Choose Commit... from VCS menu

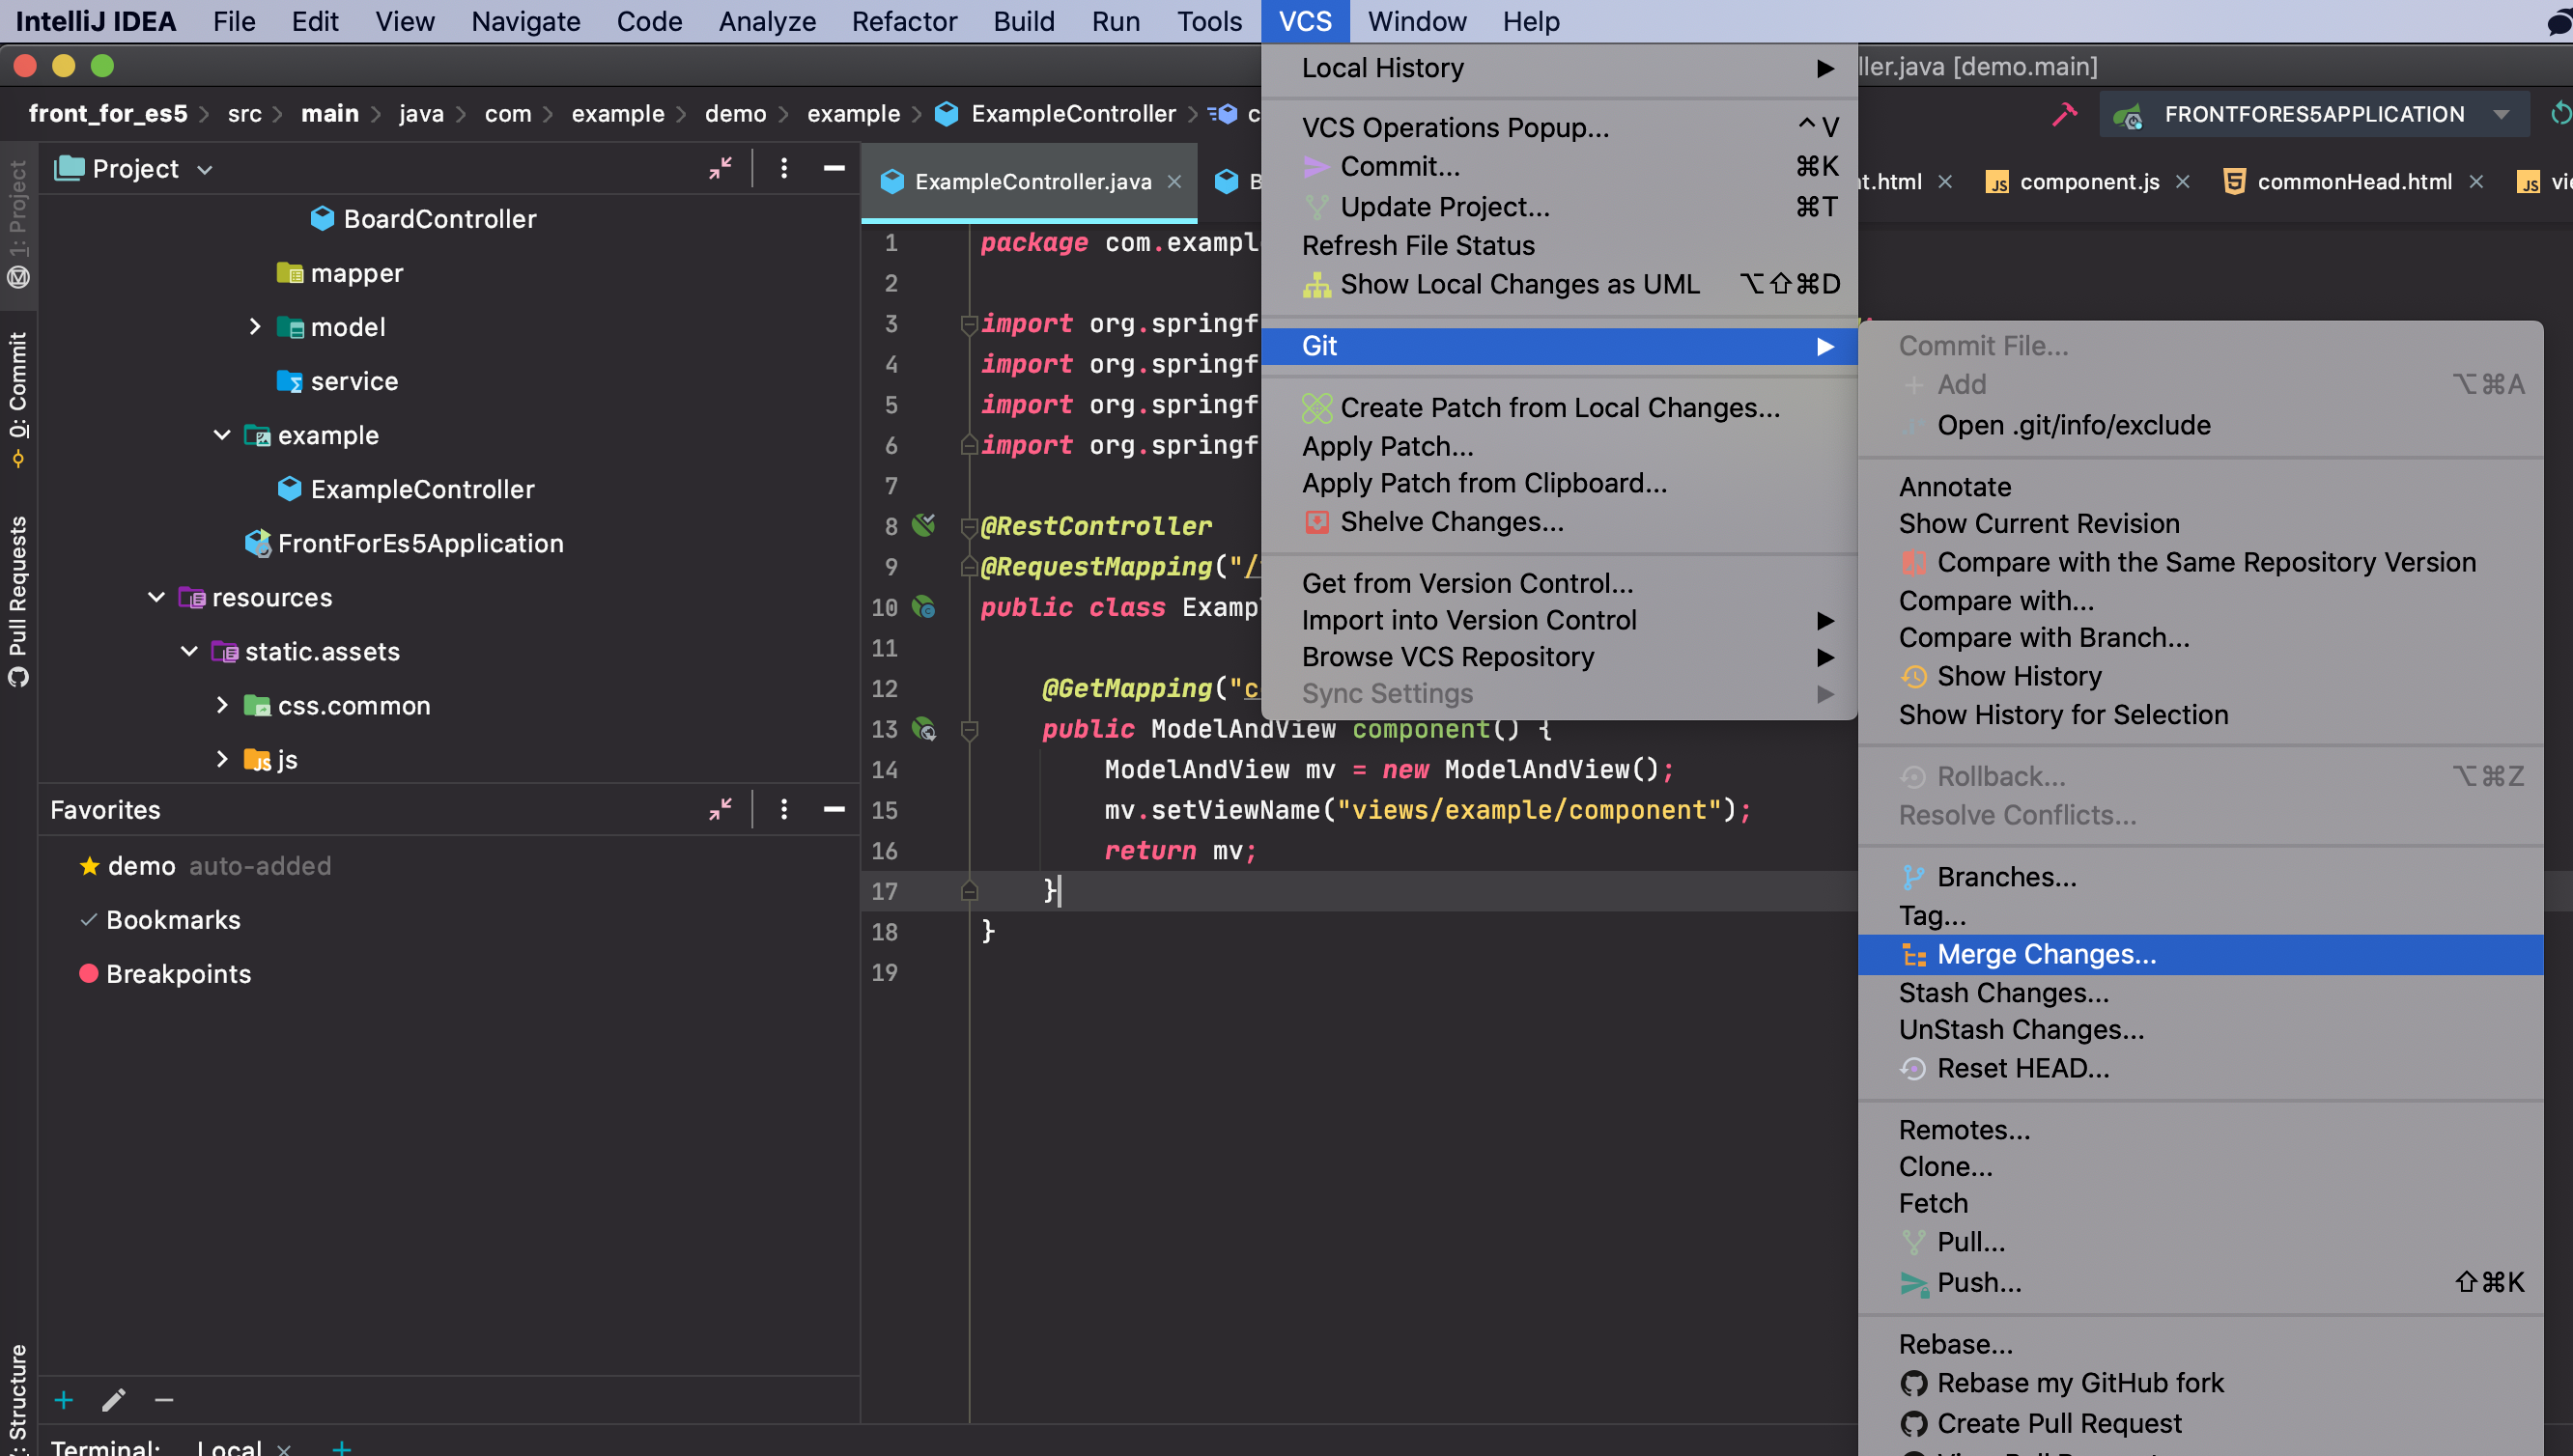(1559, 166)
